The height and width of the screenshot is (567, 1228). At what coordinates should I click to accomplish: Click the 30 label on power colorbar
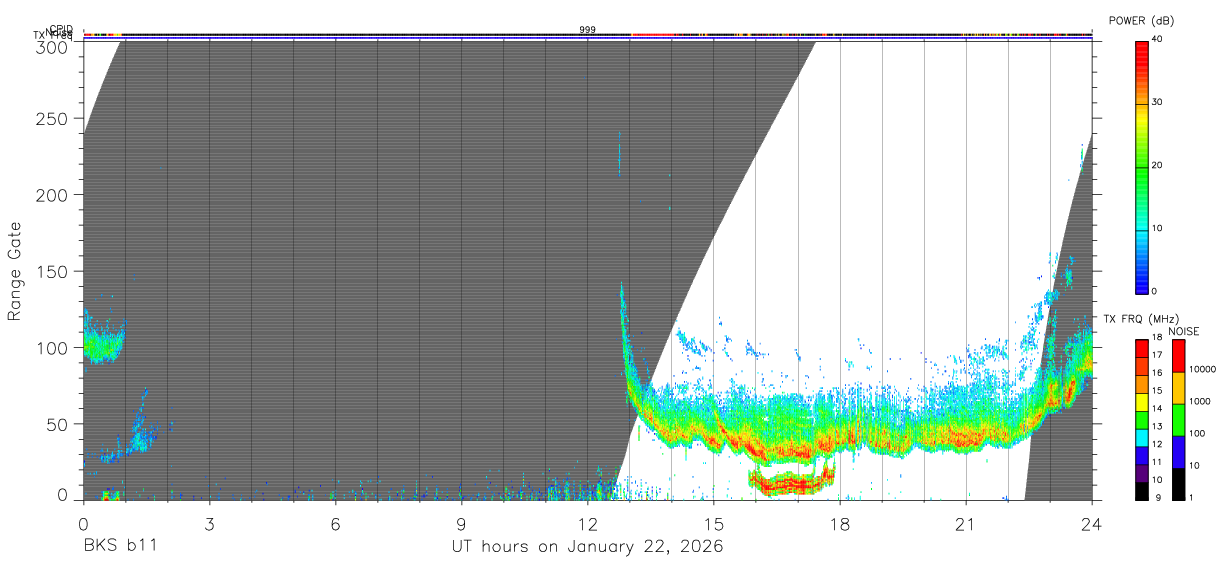[1158, 102]
